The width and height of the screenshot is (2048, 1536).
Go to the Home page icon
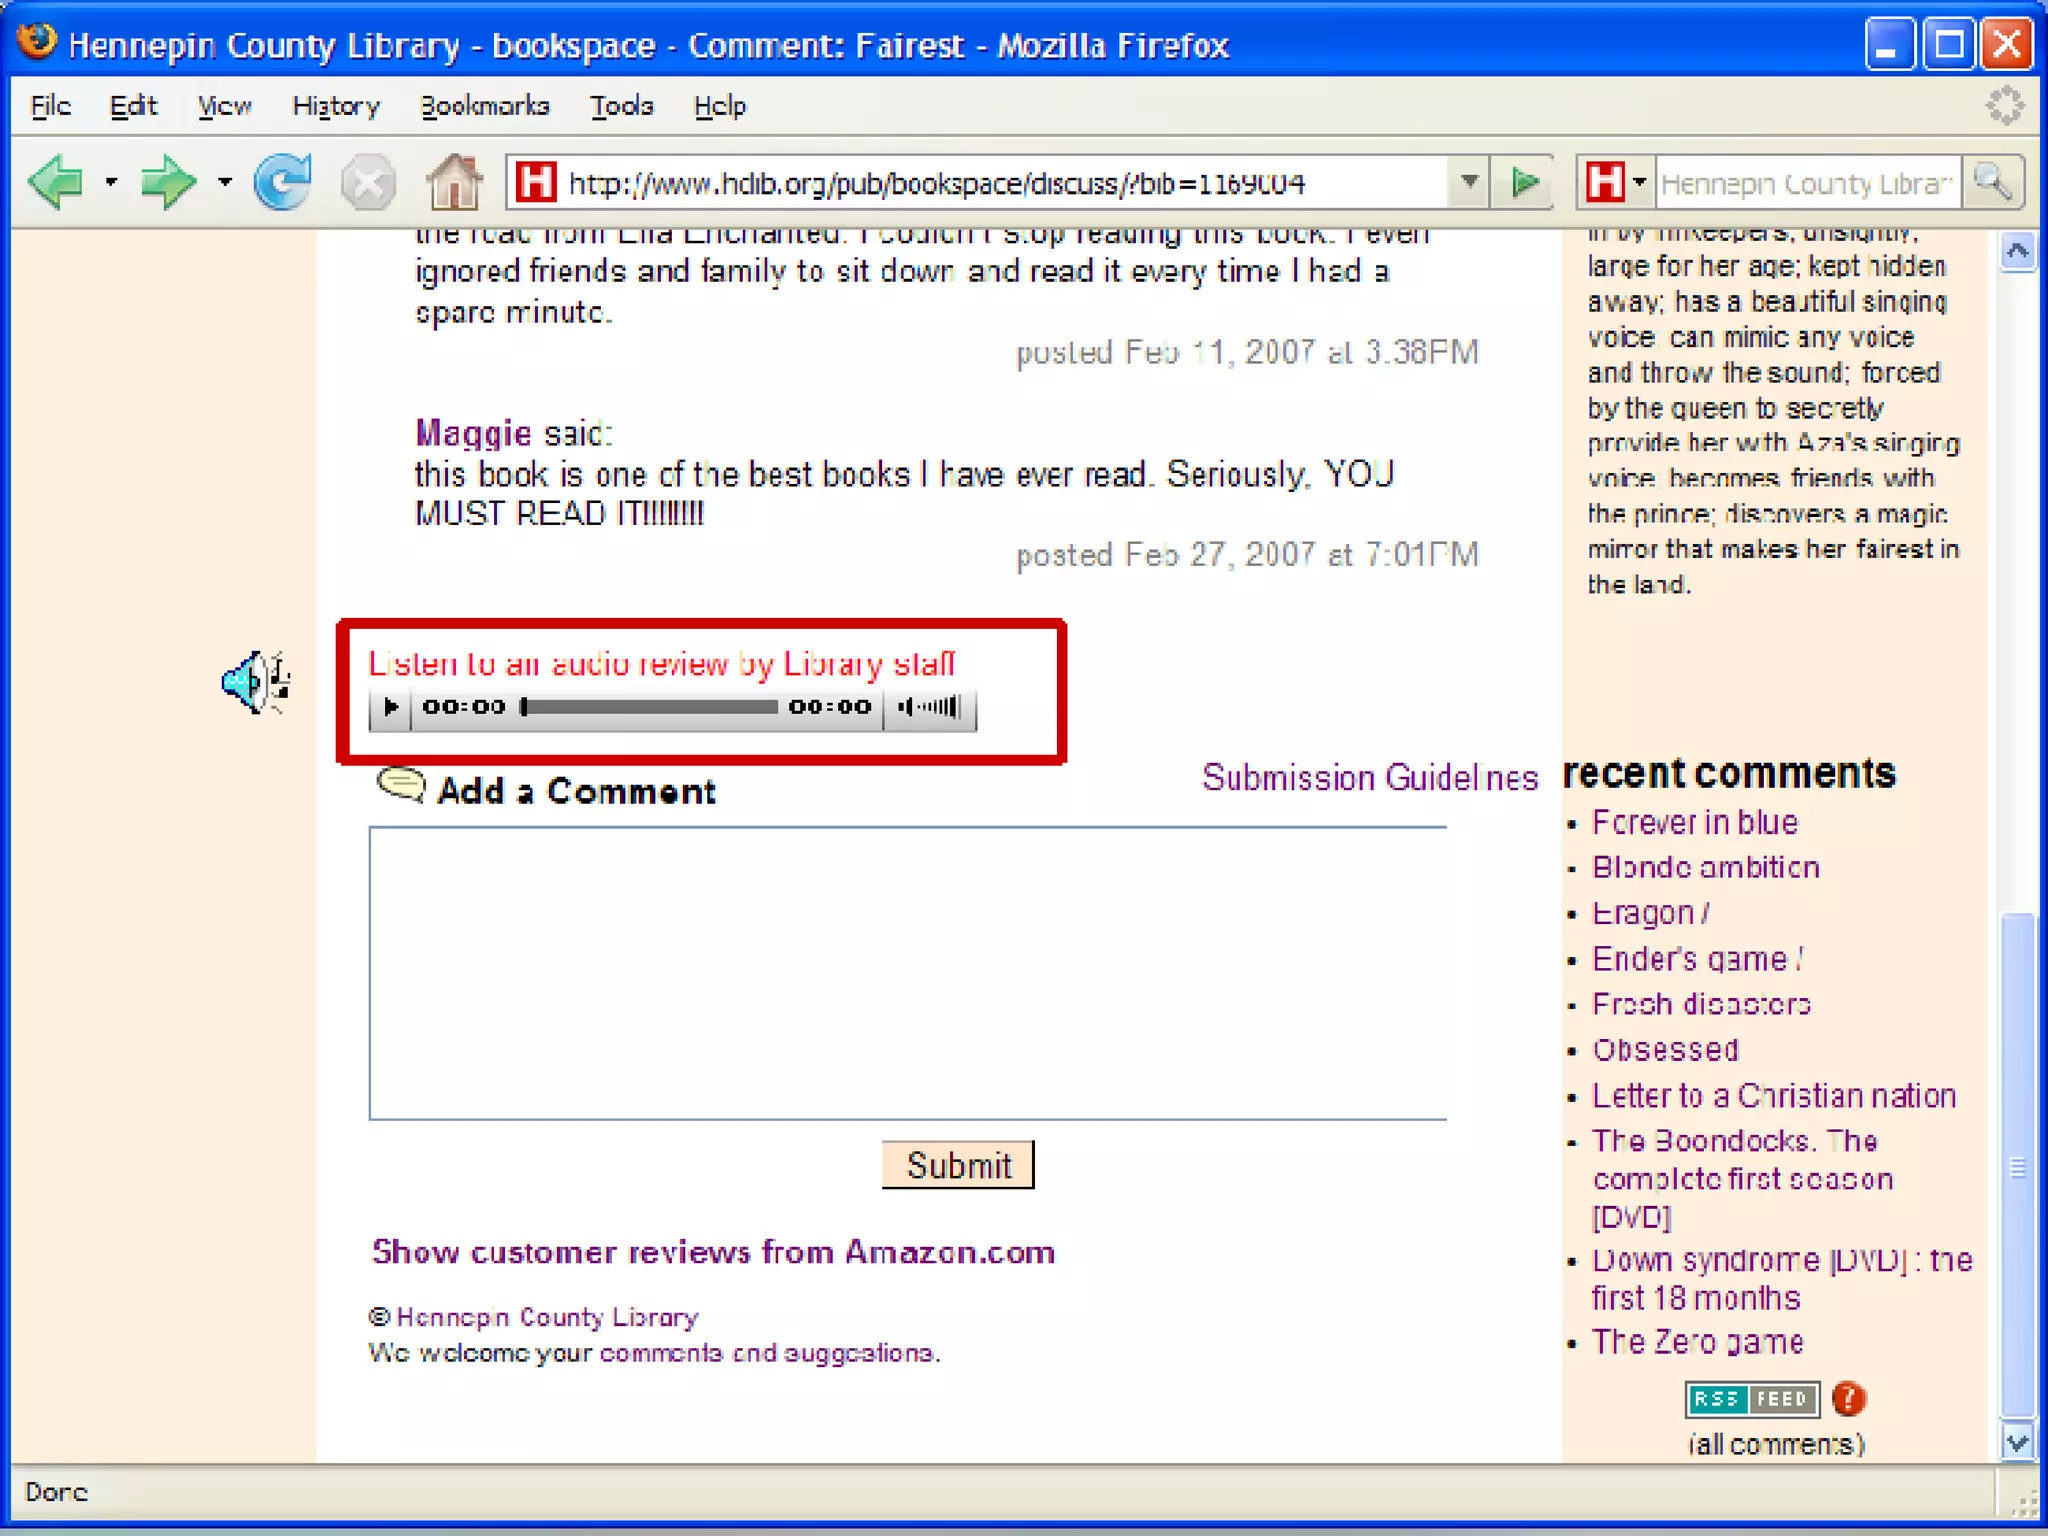[454, 183]
